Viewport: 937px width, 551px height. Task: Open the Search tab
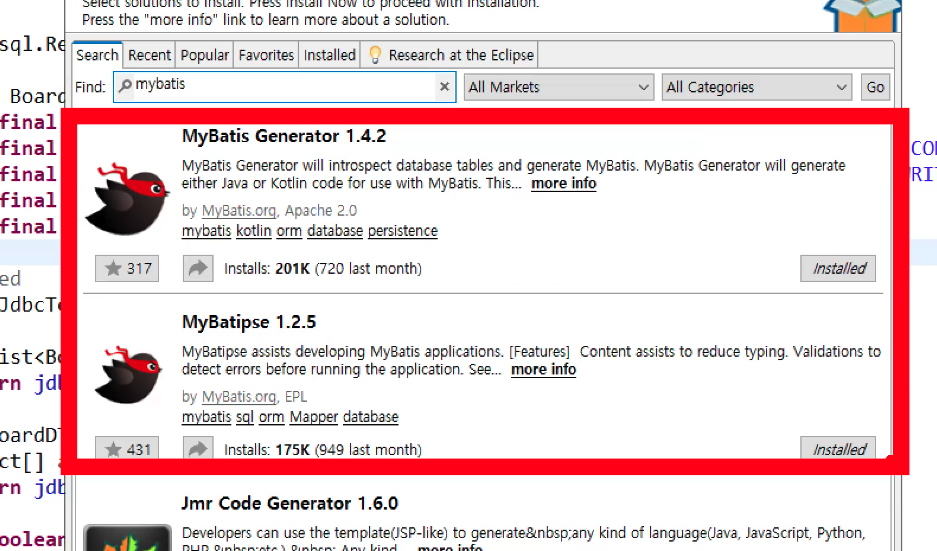[x=97, y=55]
